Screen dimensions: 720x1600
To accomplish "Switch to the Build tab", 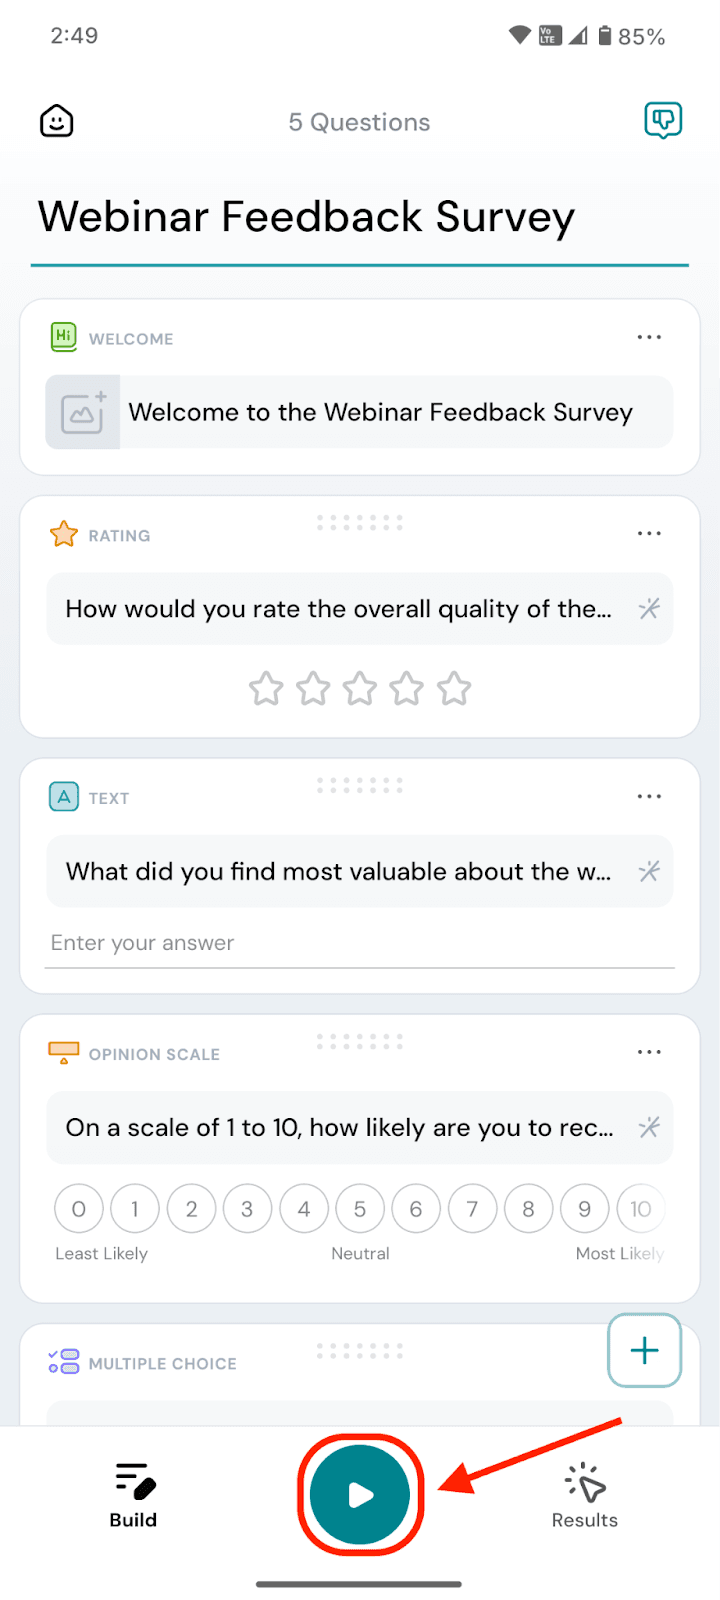I will [133, 1495].
